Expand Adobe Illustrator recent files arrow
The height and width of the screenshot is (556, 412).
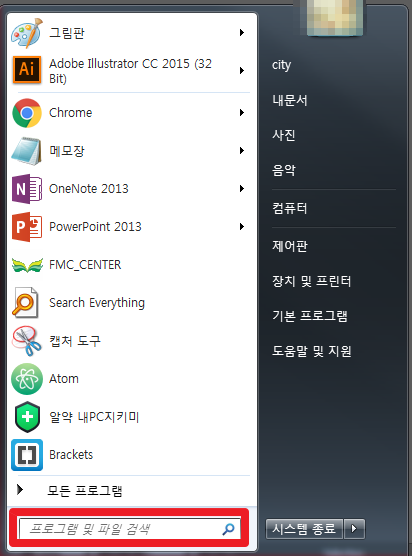[x=242, y=70]
